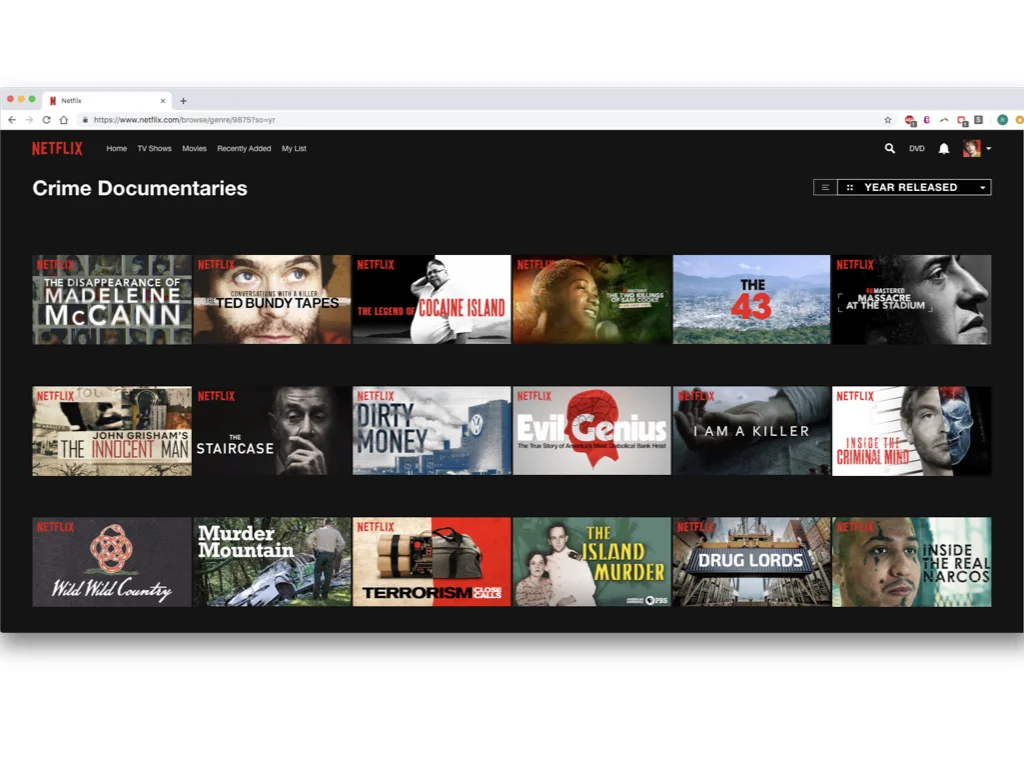The width and height of the screenshot is (1024, 768).
Task: Click the green R browser profile icon
Action: 1002,120
